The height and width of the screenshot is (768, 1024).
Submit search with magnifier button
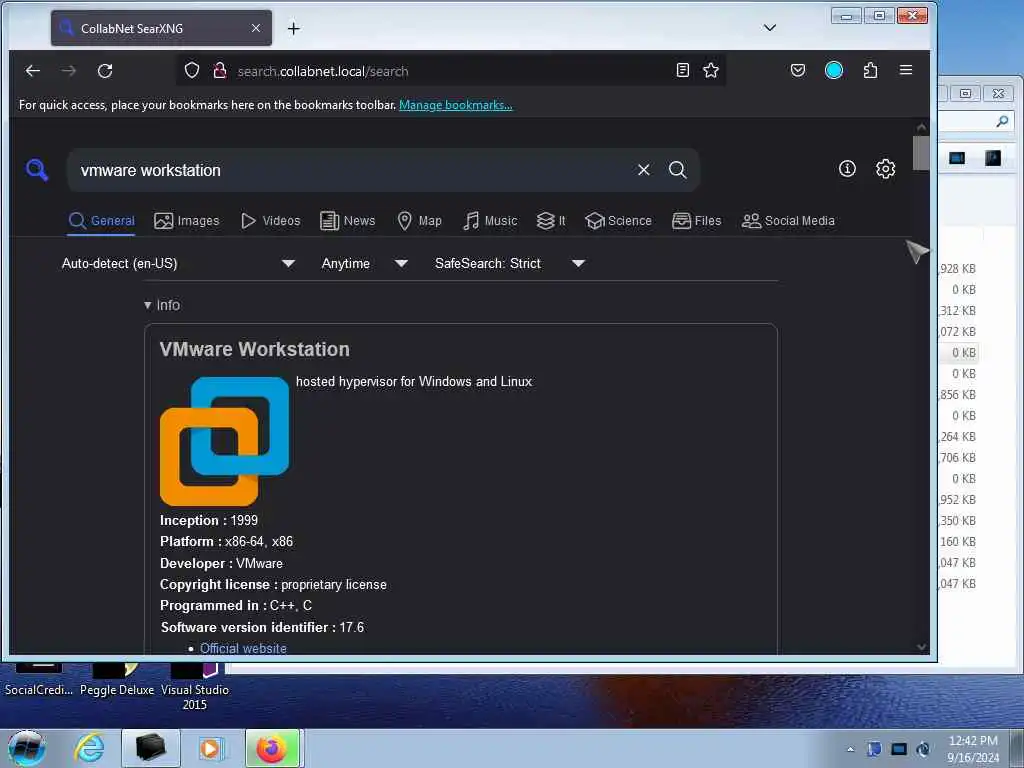pos(678,170)
